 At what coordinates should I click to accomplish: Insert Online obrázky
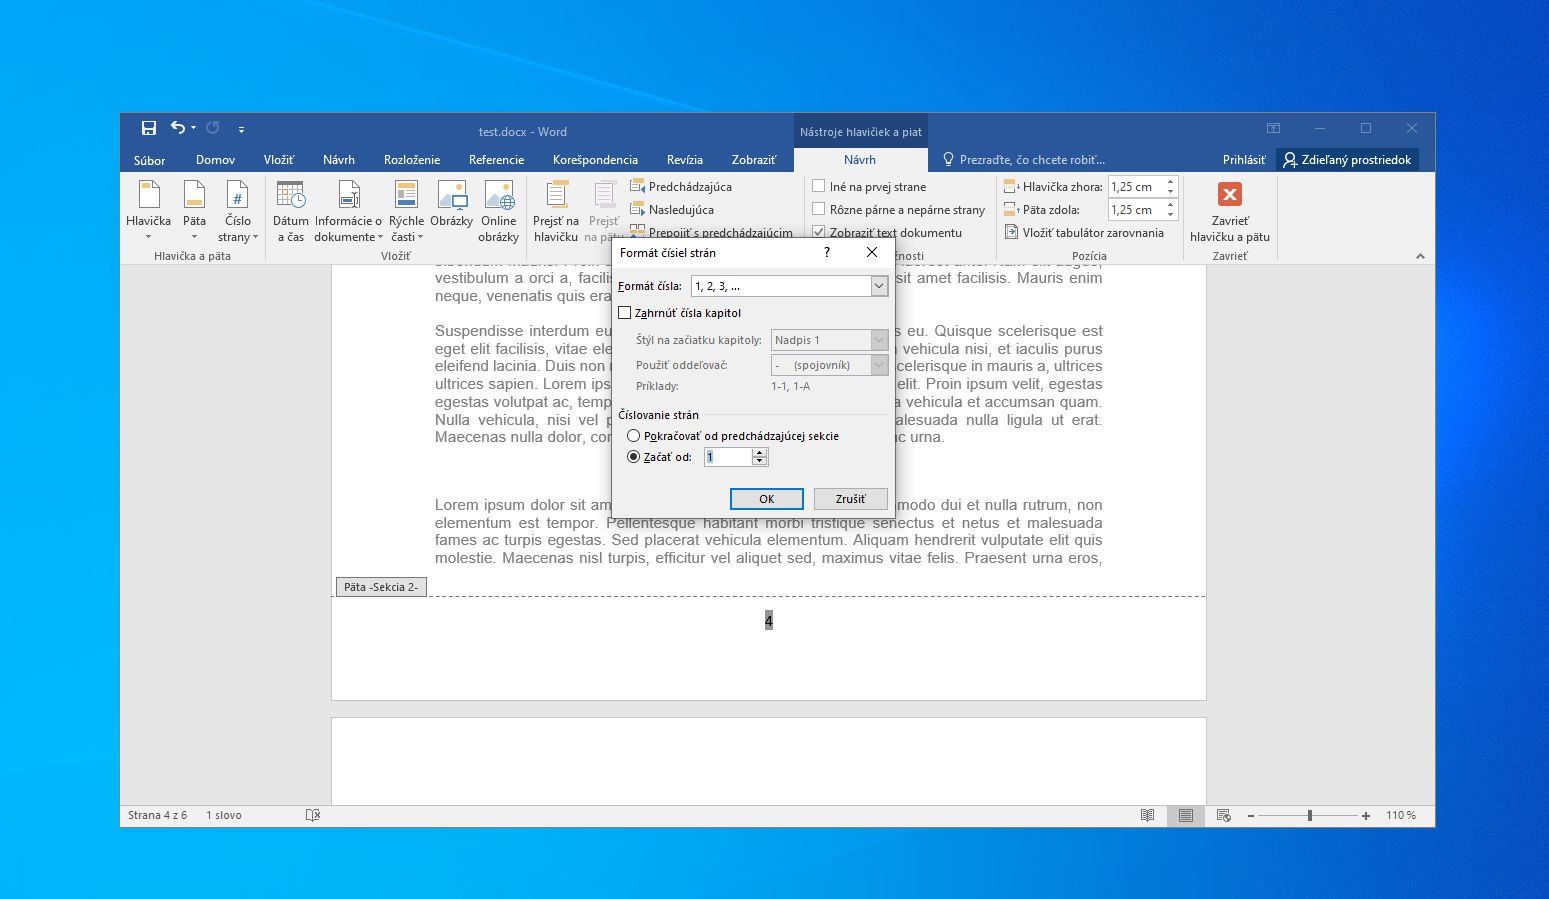[498, 211]
